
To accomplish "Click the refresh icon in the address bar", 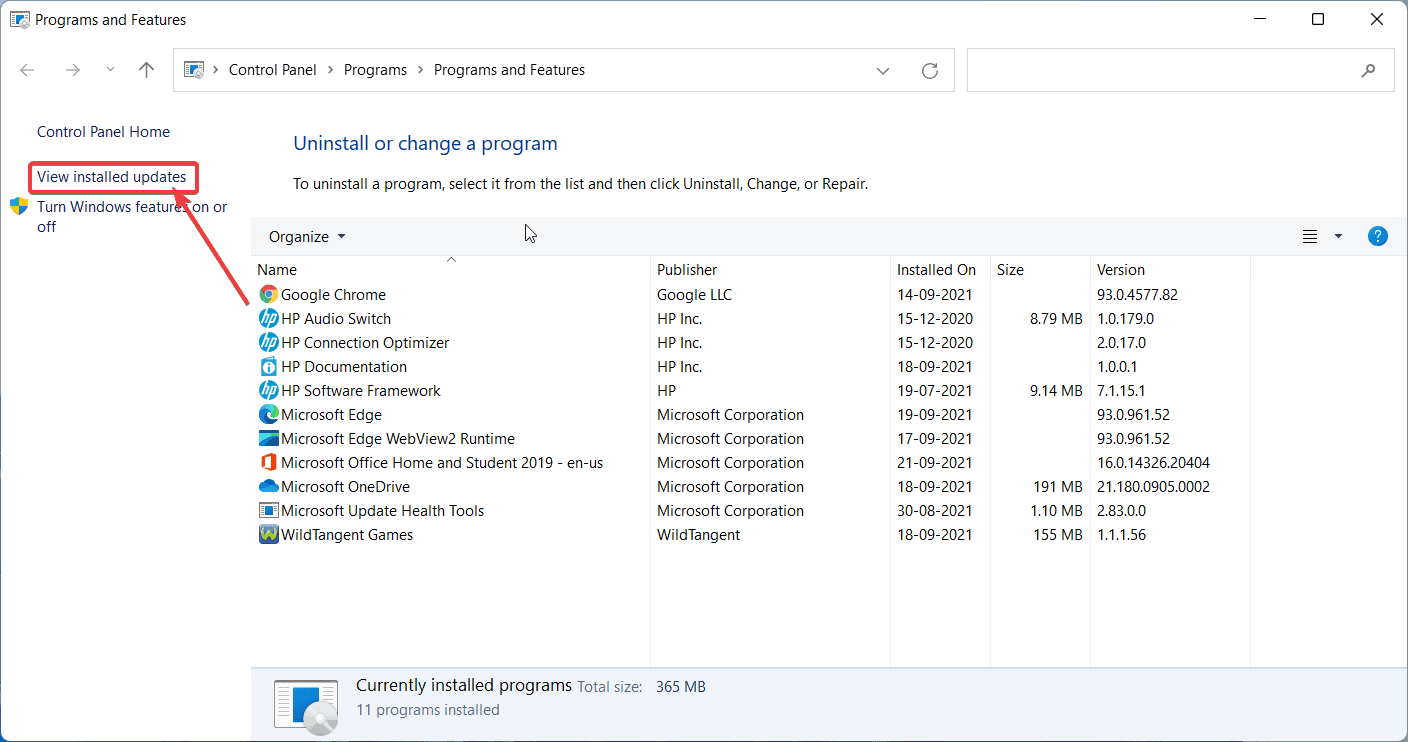I will 930,70.
